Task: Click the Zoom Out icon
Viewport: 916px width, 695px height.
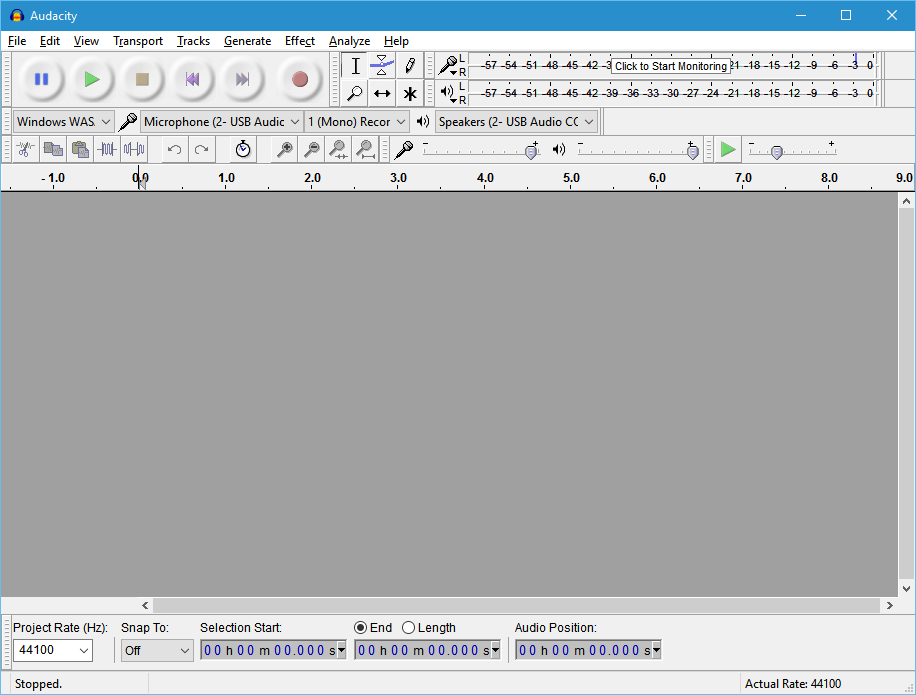Action: point(312,150)
